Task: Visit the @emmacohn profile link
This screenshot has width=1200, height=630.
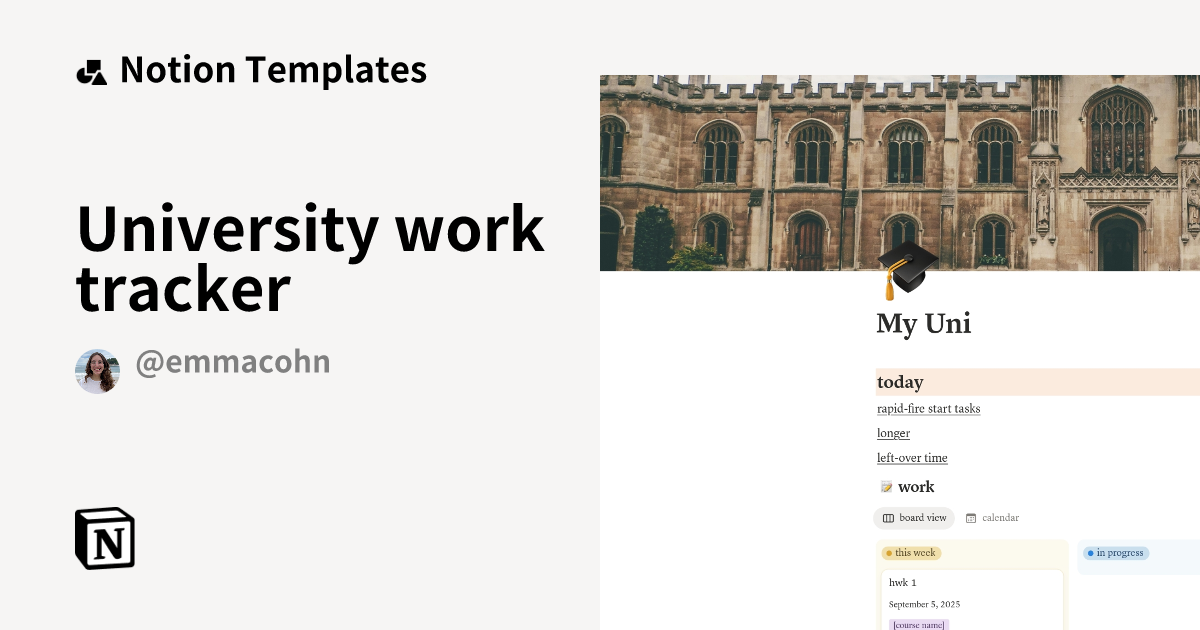Action: [x=233, y=362]
